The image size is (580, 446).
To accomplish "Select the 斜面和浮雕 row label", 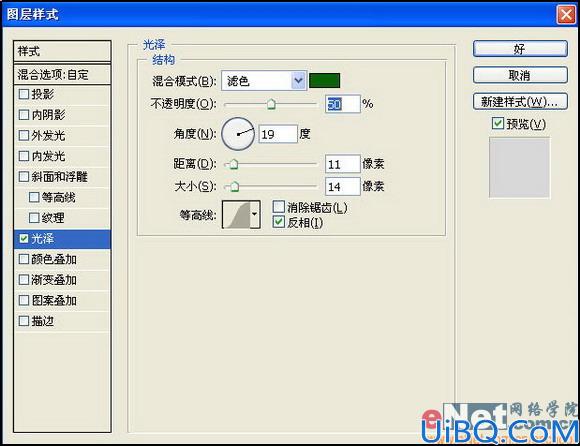I will (x=60, y=176).
